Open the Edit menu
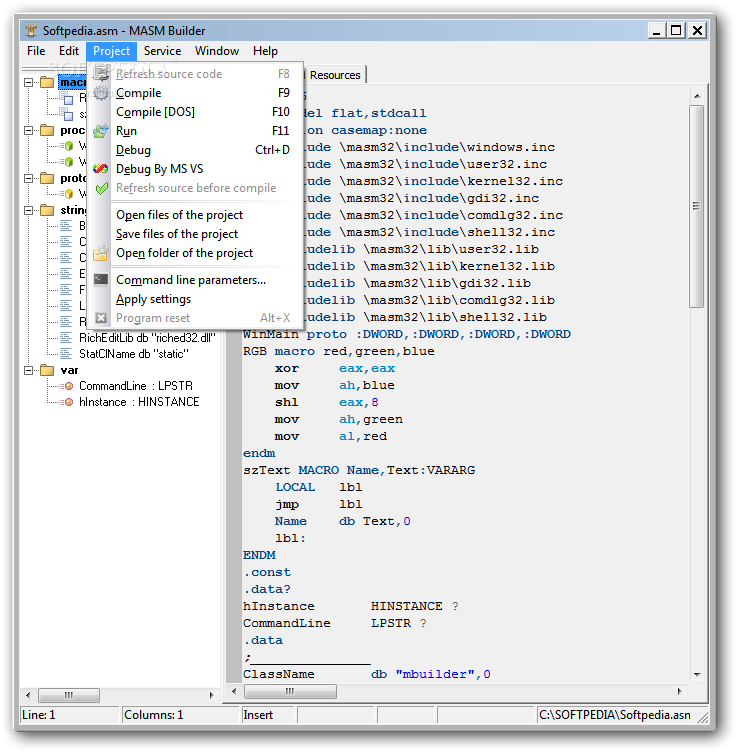 [x=69, y=51]
